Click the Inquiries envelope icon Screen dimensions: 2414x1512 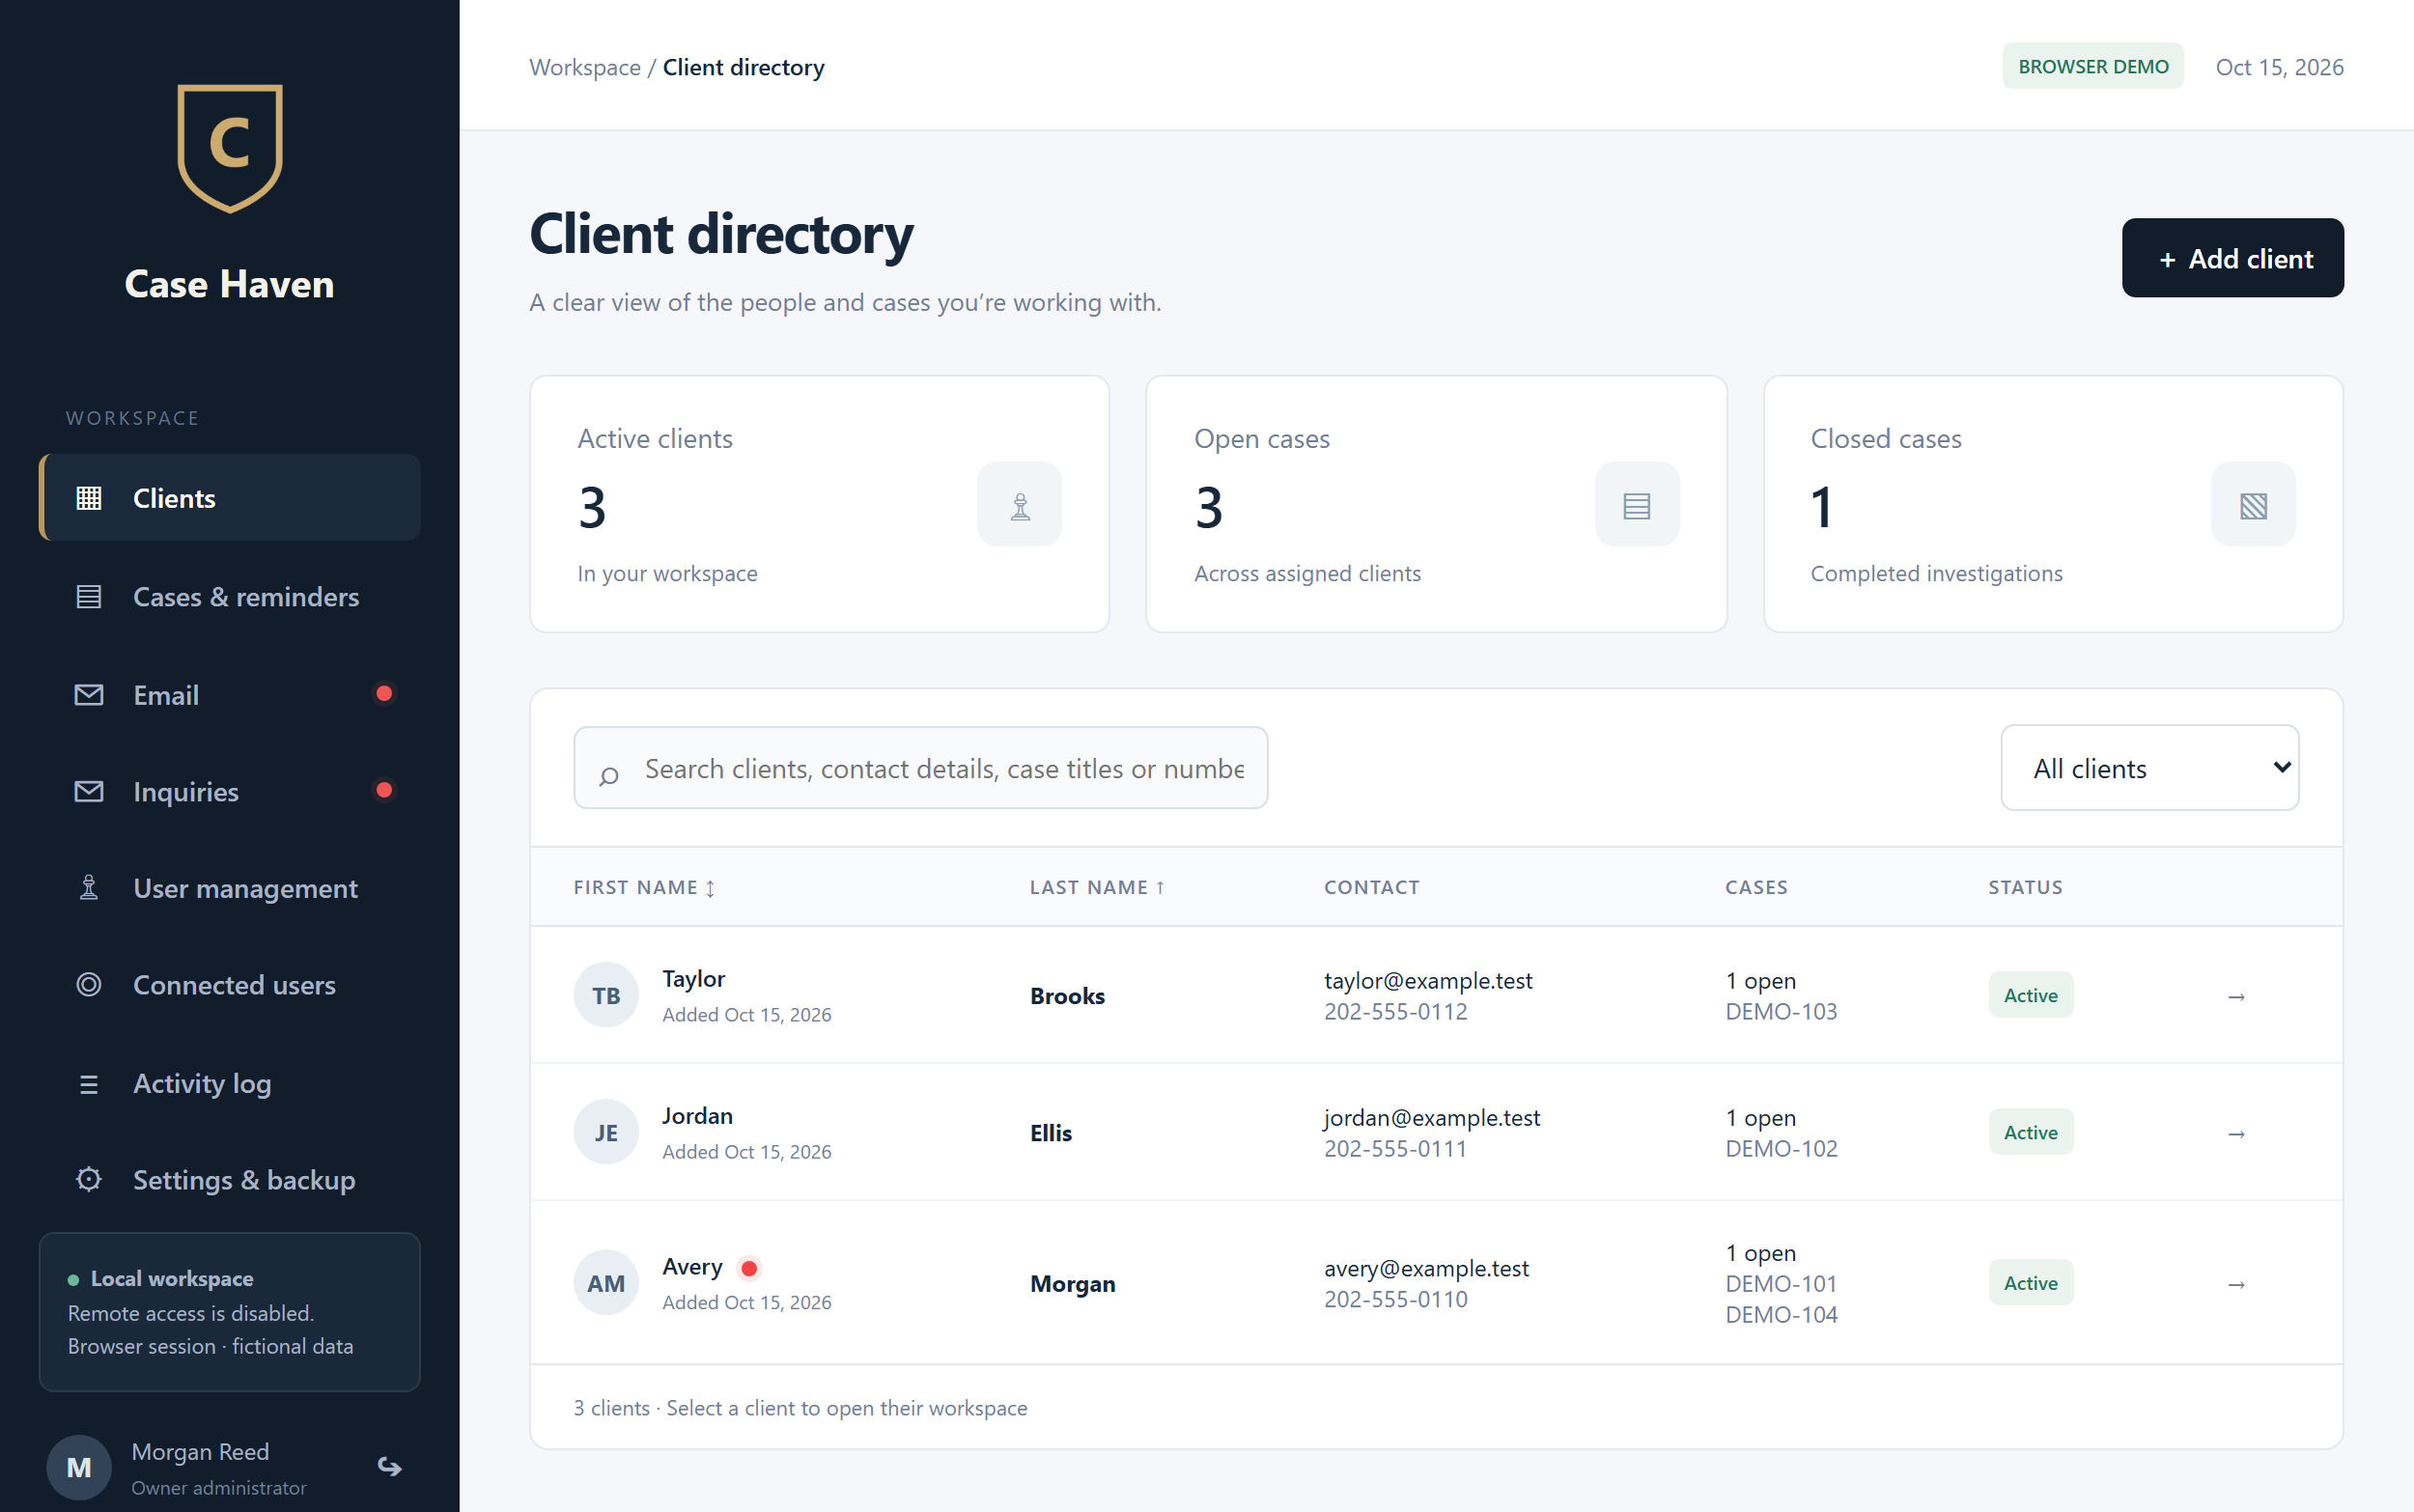pos(89,792)
